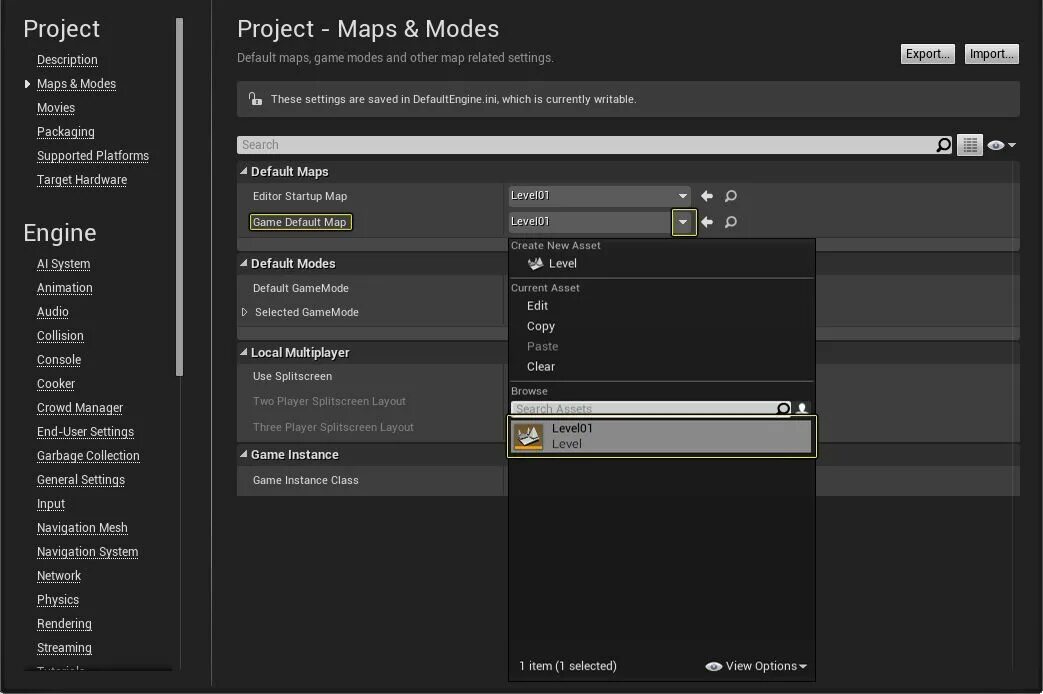Open the Crowd Manager settings
Viewport: 1043px width, 694px height.
click(80, 408)
